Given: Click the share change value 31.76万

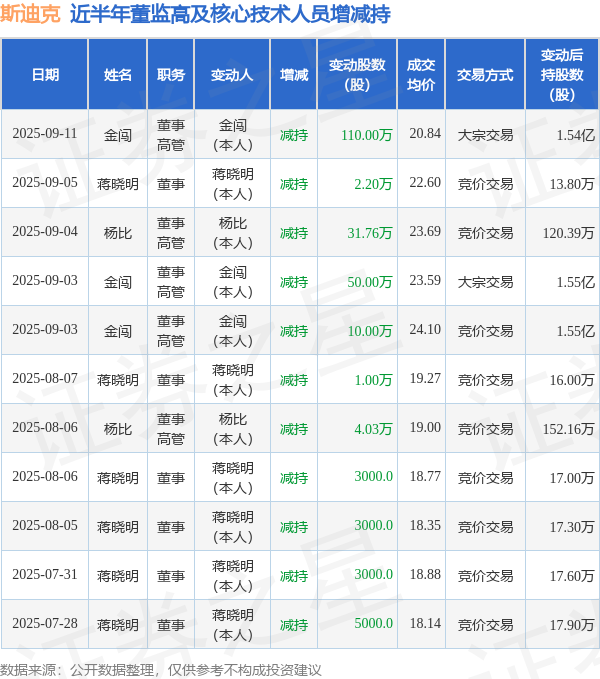Looking at the screenshot, I should (x=370, y=233).
